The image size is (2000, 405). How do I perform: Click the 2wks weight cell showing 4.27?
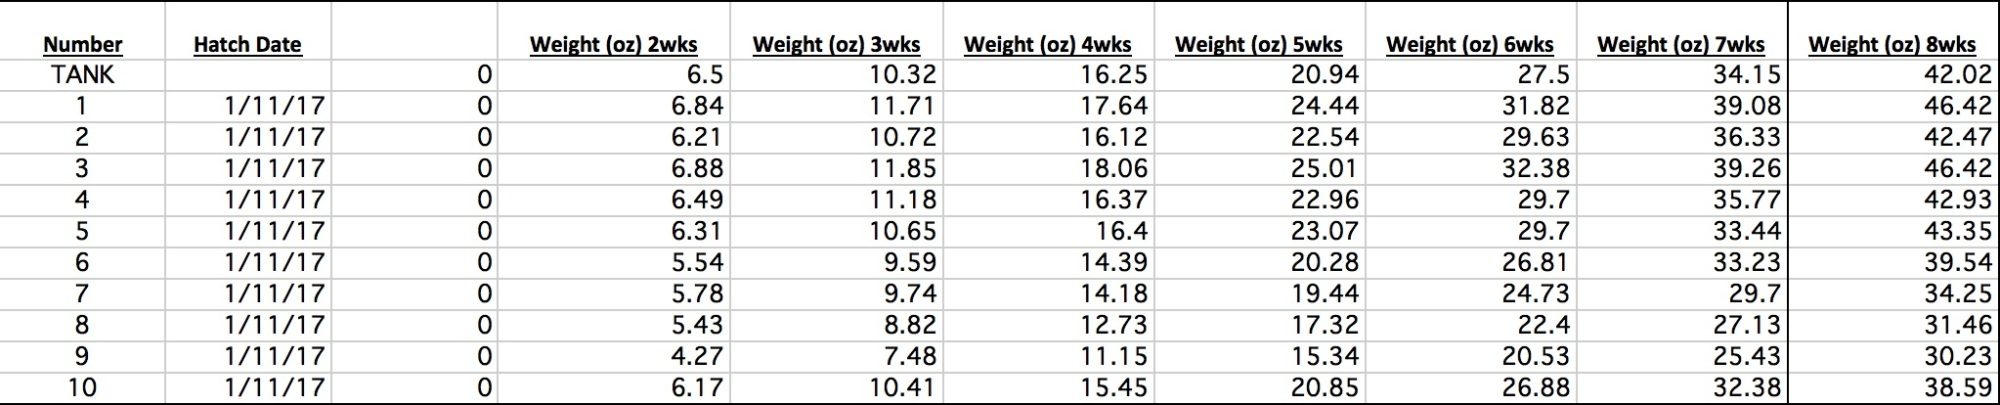(x=696, y=356)
